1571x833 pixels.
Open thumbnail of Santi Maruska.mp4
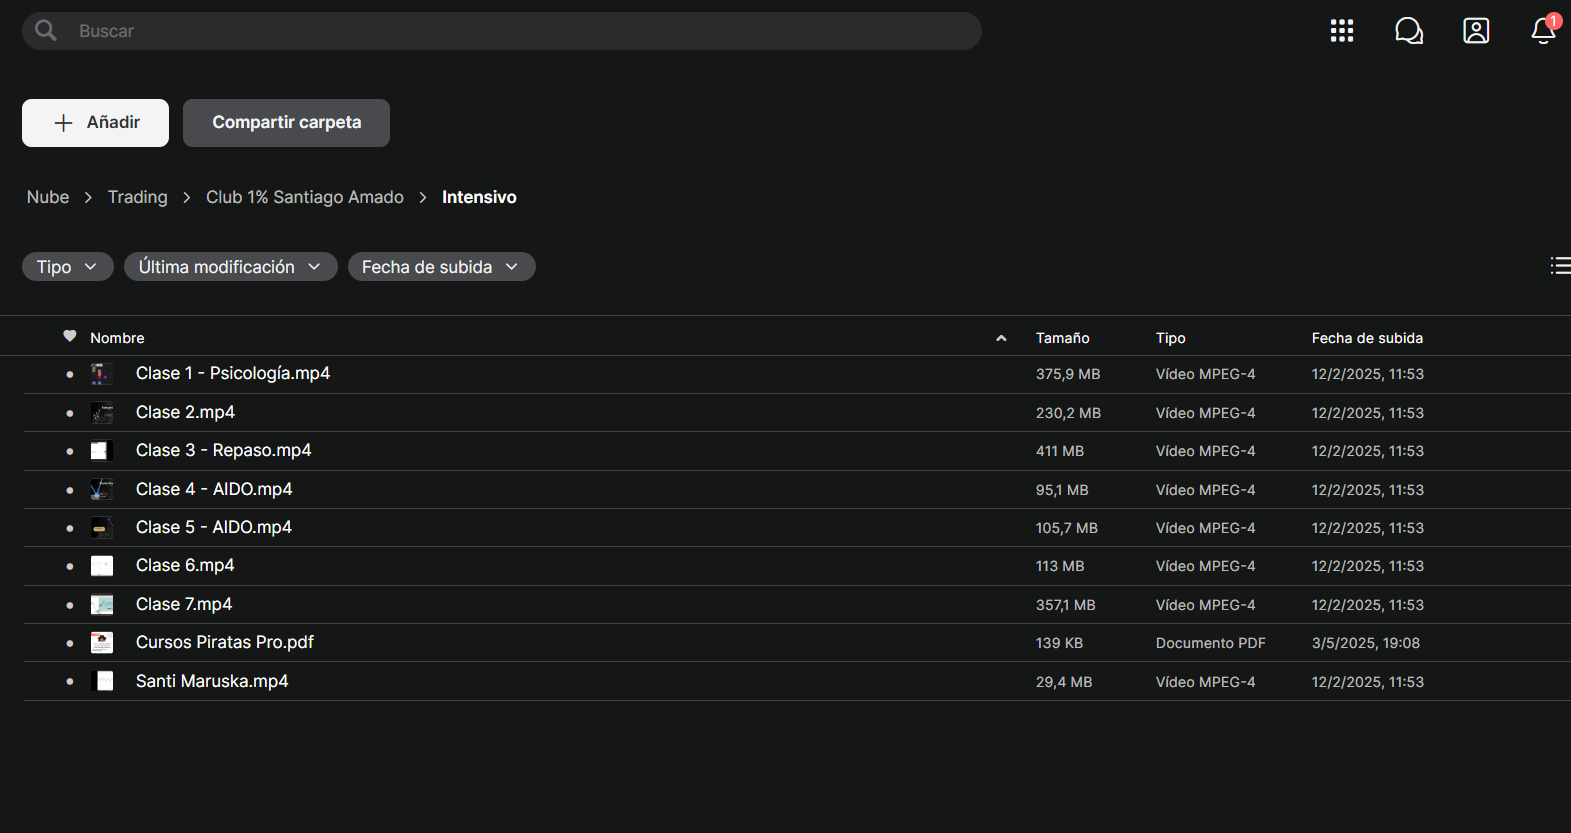click(102, 682)
